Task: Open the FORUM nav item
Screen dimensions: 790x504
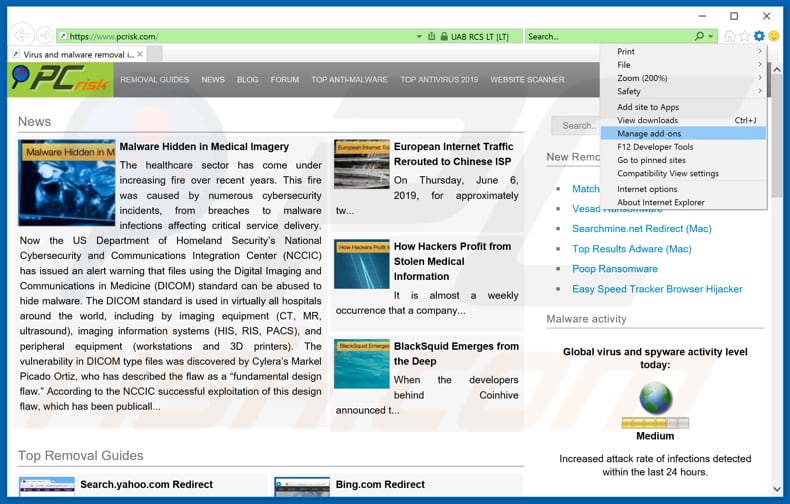Action: tap(285, 80)
